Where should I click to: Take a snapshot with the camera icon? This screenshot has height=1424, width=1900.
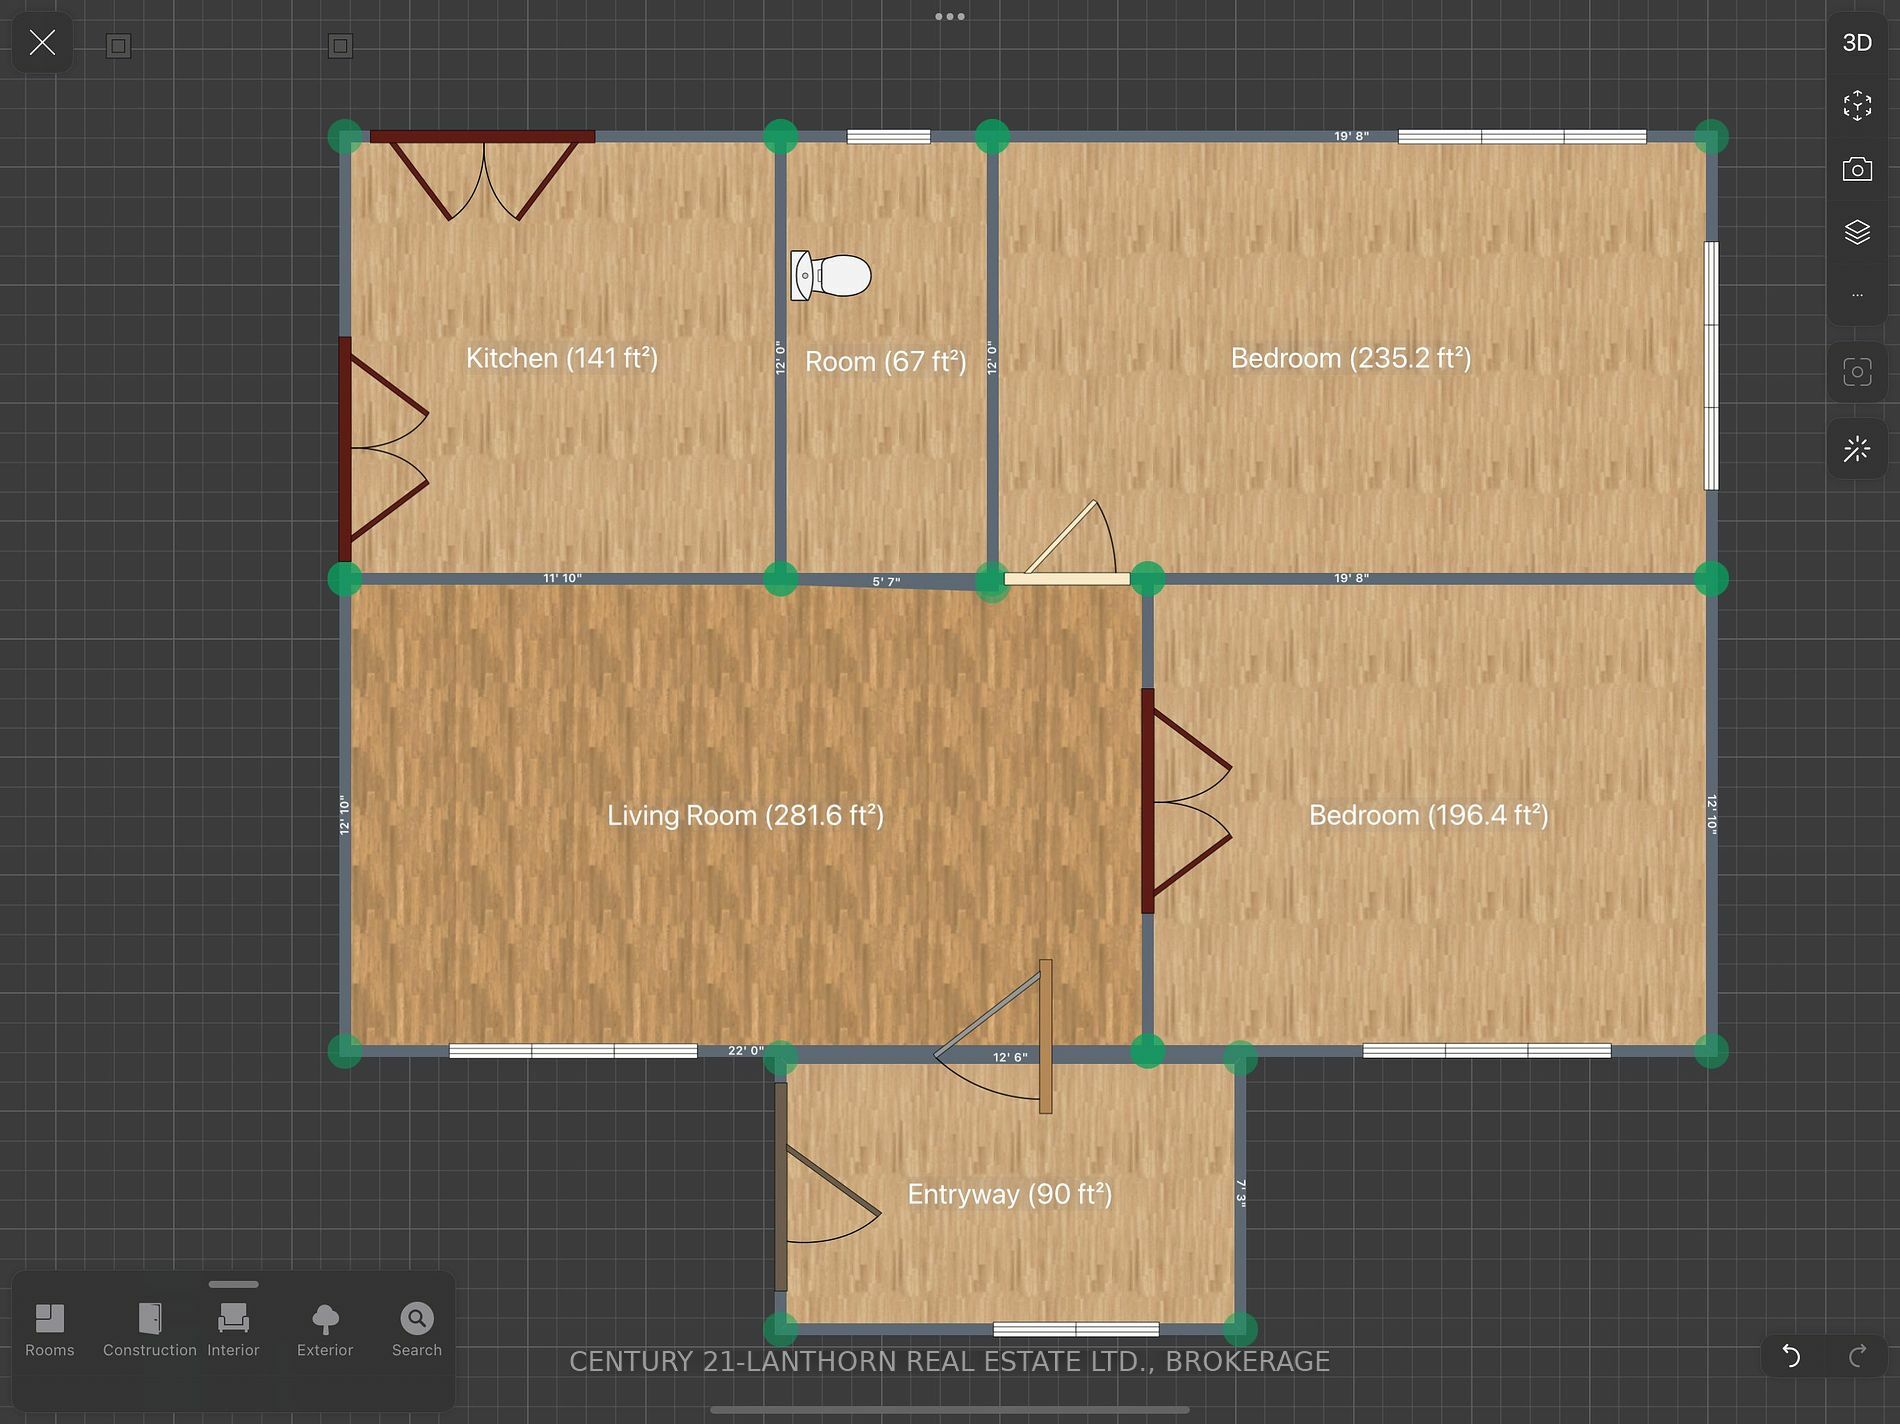click(1857, 169)
